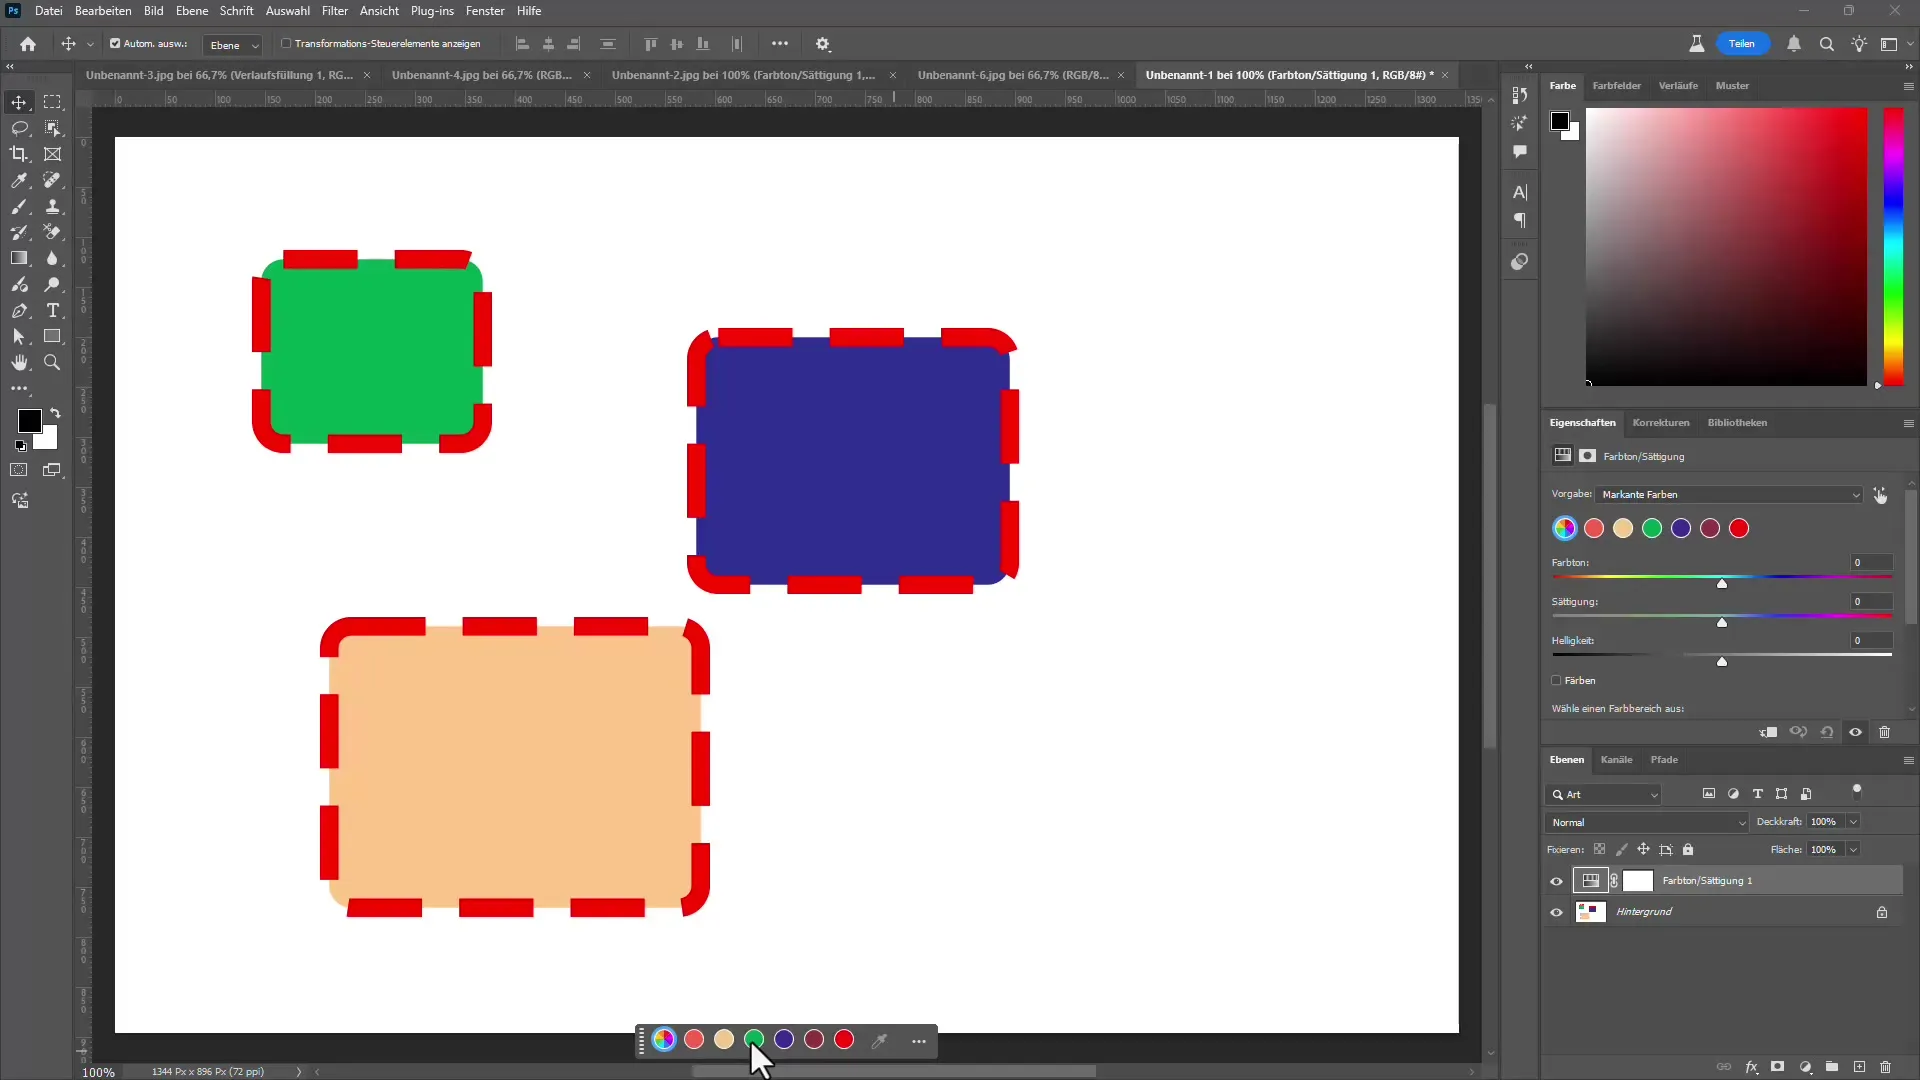Pick the green swatch in floating color bar
The image size is (1920, 1080).
coord(754,1040)
